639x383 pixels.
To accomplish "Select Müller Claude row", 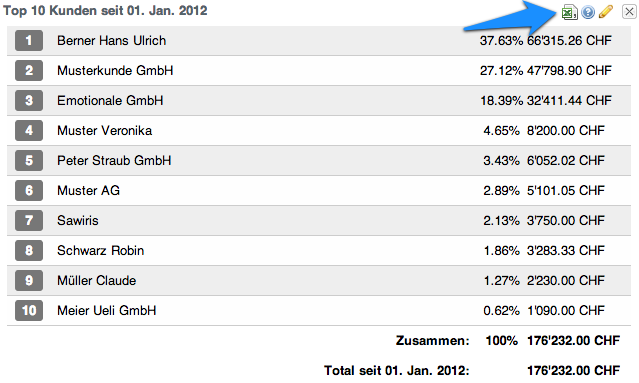I will tap(319, 280).
